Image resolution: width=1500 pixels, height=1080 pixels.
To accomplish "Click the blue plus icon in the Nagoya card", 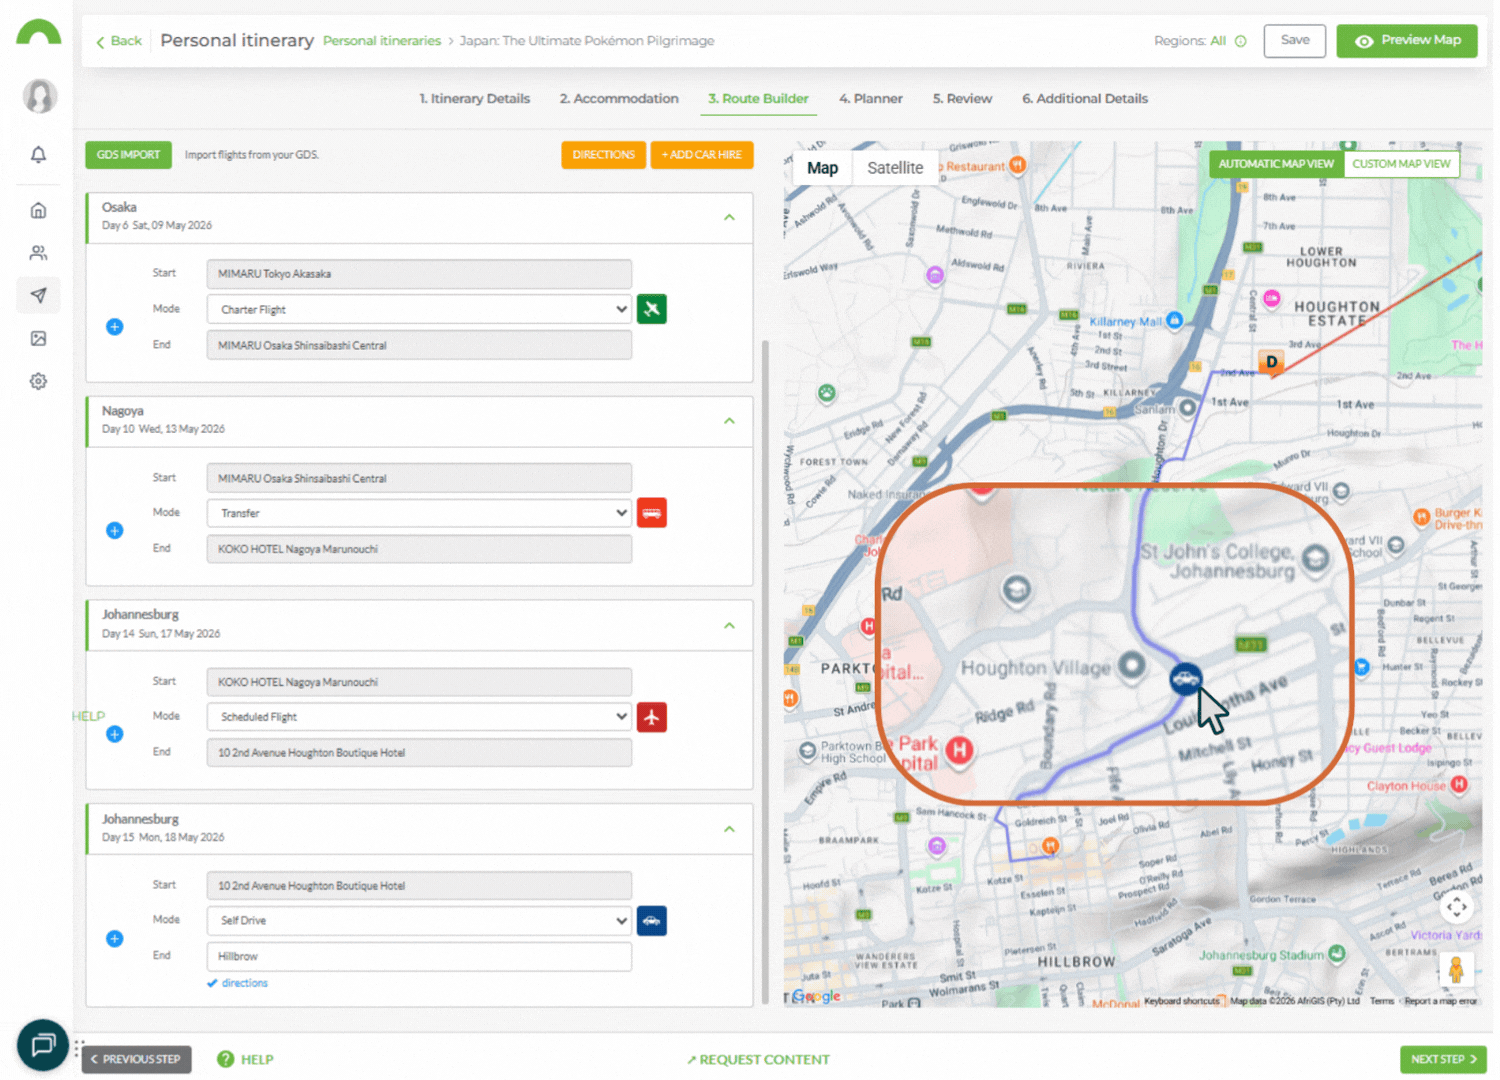I will click(115, 530).
